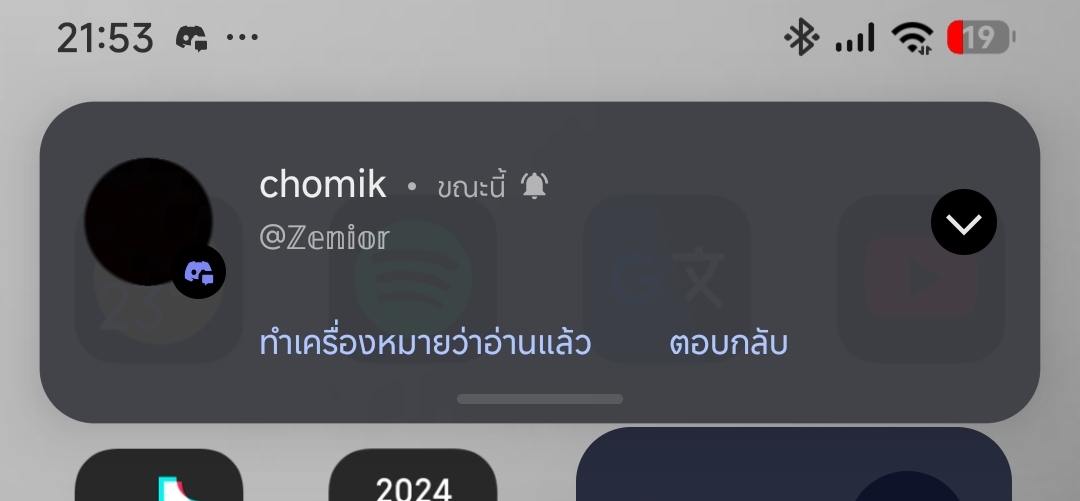
Task: Tap the @Zenior message text
Action: click(324, 238)
